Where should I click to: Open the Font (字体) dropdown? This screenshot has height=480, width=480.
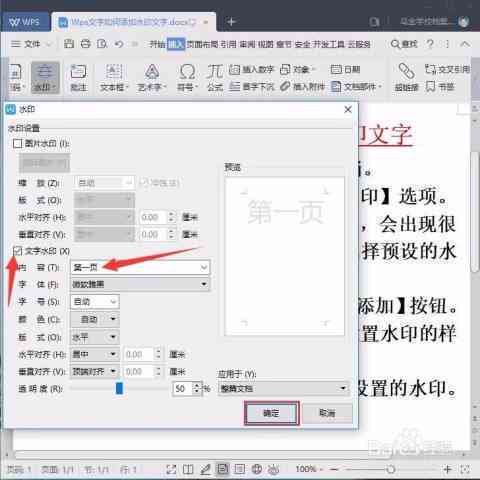(140, 284)
